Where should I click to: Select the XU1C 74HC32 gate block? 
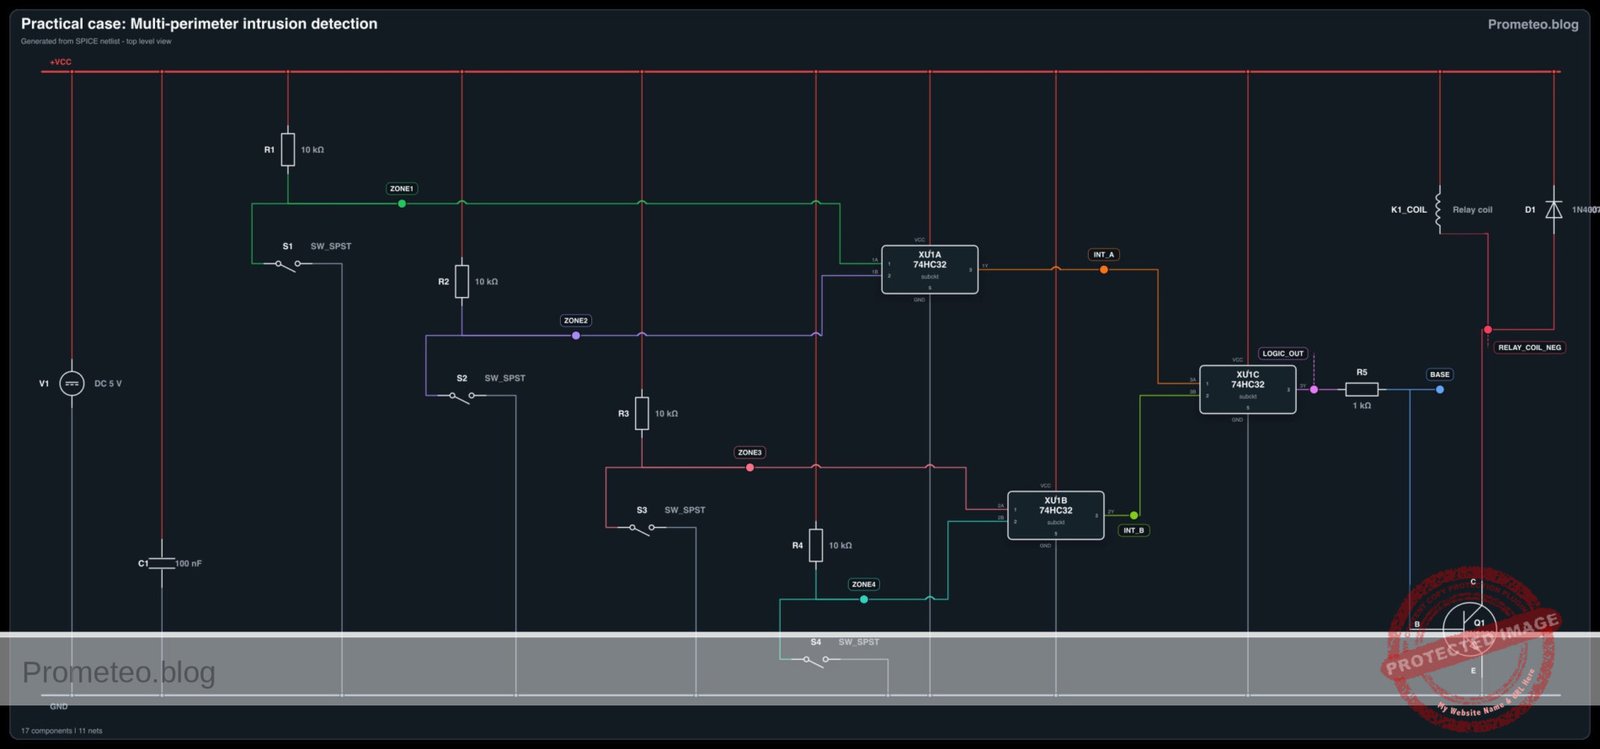1248,389
